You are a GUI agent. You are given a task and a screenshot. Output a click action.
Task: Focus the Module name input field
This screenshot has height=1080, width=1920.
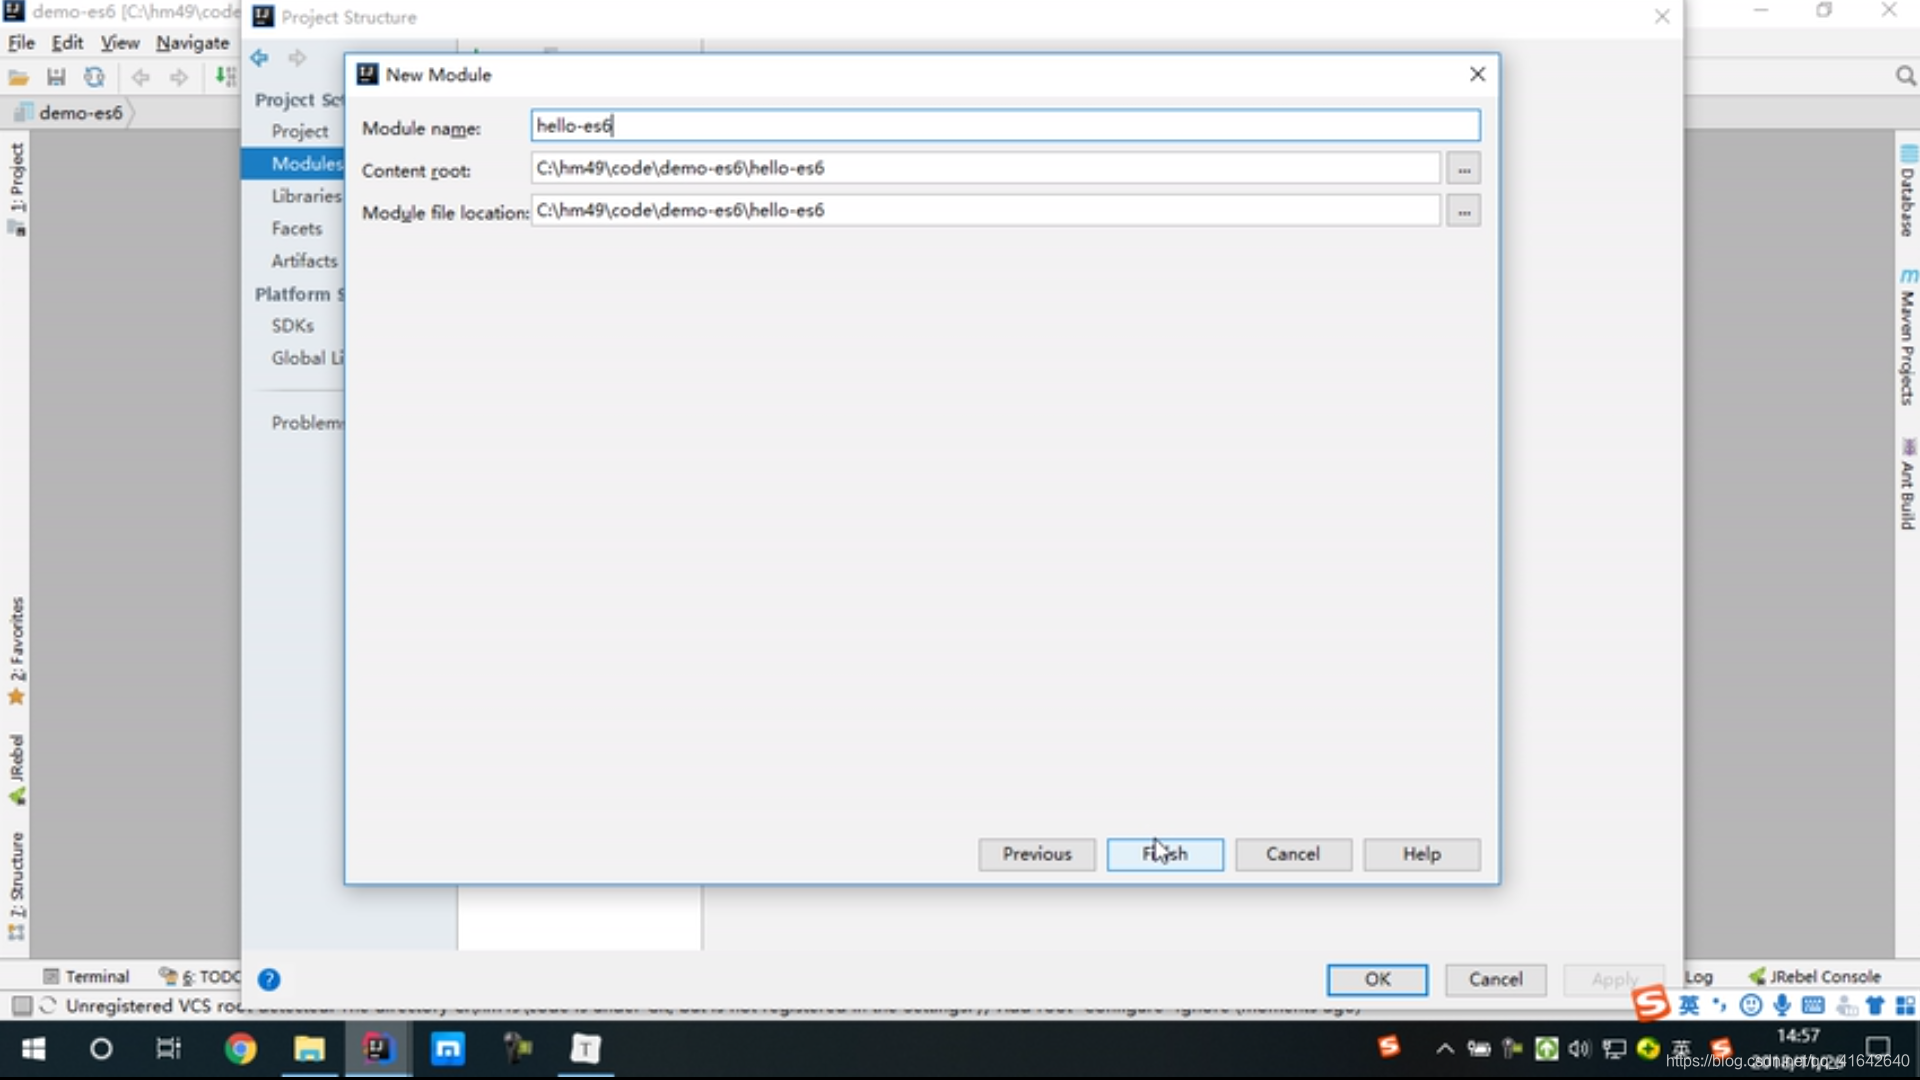1005,126
